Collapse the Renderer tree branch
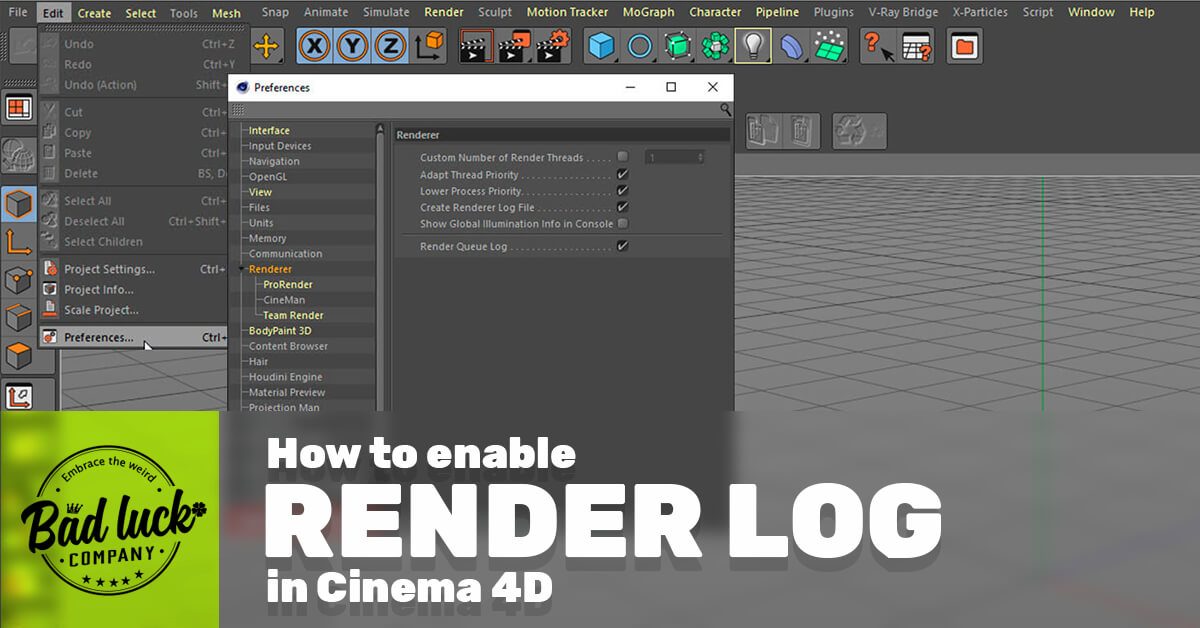The image size is (1200, 628). pyautogui.click(x=240, y=269)
